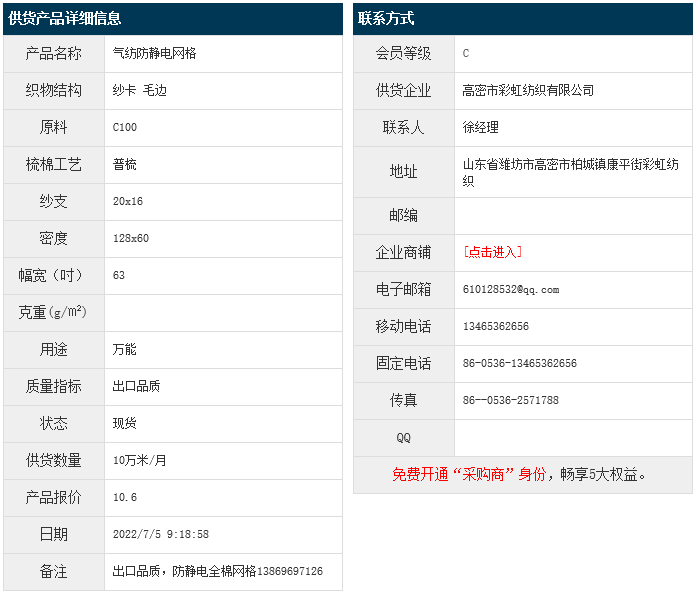
Task: Click the landline number 86-0536-13465362656
Action: (519, 363)
